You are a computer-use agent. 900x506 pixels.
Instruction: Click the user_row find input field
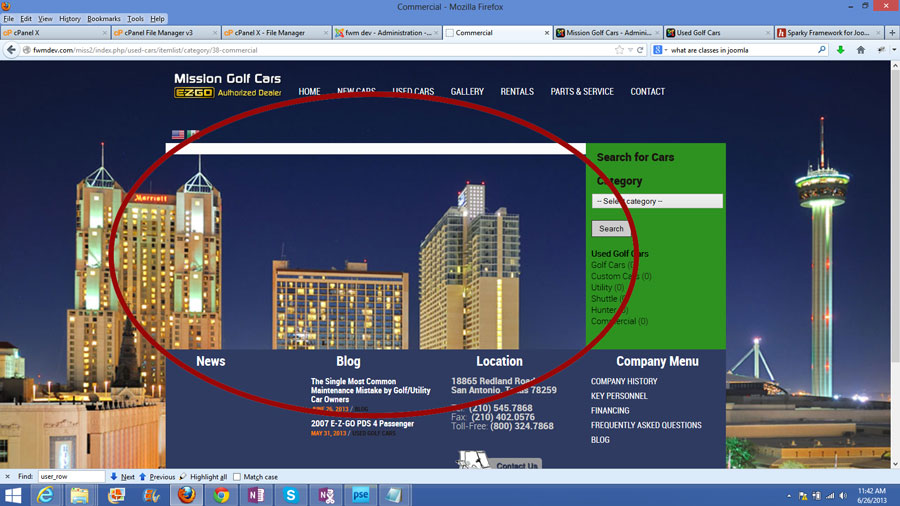(x=71, y=476)
